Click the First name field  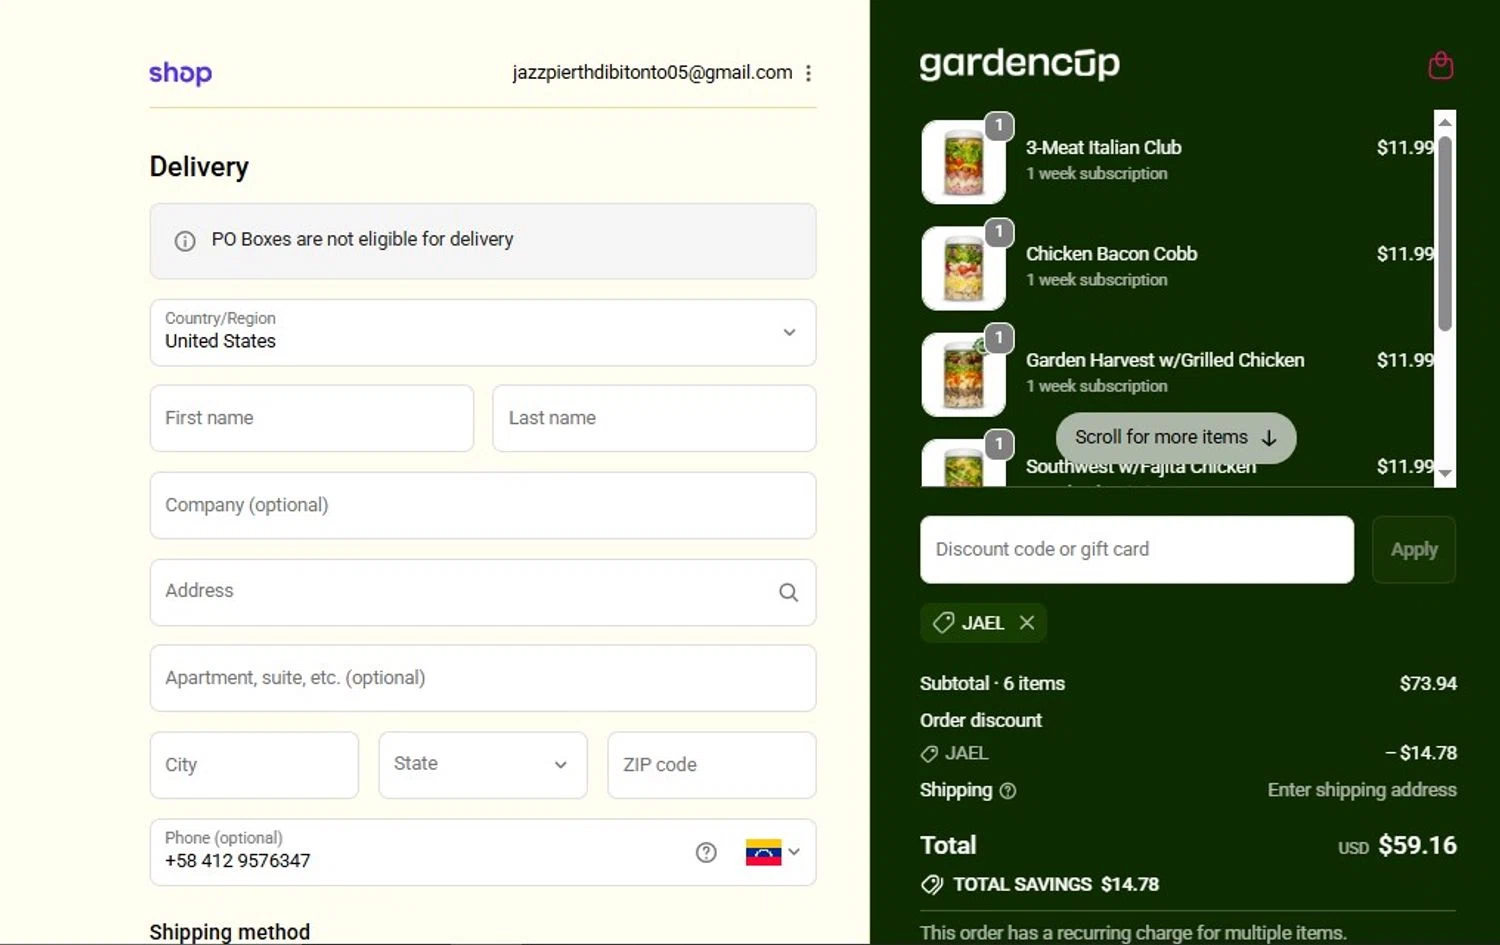coord(312,418)
